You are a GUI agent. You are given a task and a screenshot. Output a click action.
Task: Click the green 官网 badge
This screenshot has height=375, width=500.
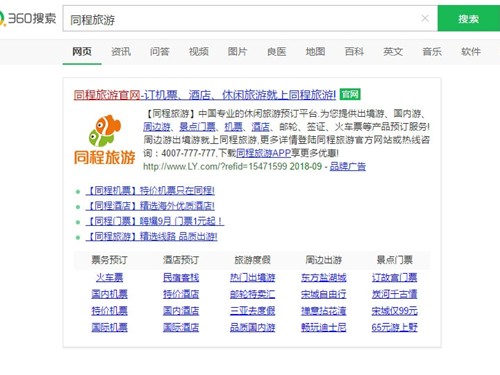pos(350,95)
